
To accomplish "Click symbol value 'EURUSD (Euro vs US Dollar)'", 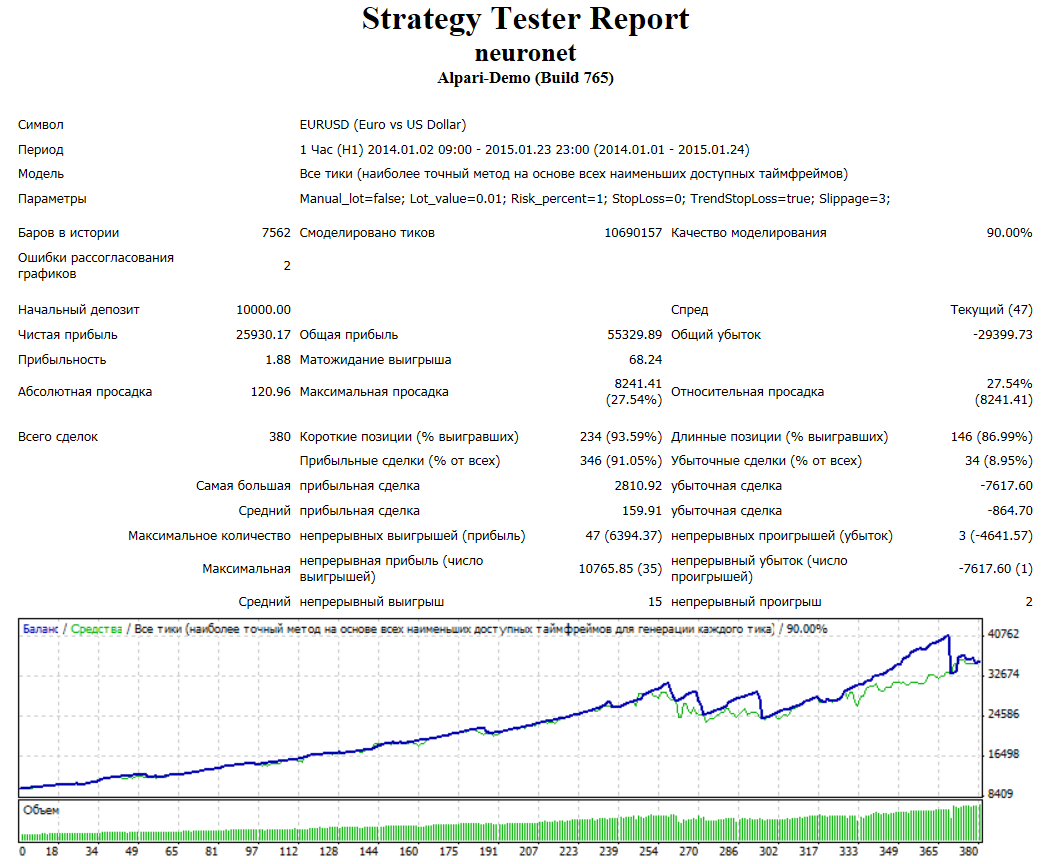I will pyautogui.click(x=383, y=125).
